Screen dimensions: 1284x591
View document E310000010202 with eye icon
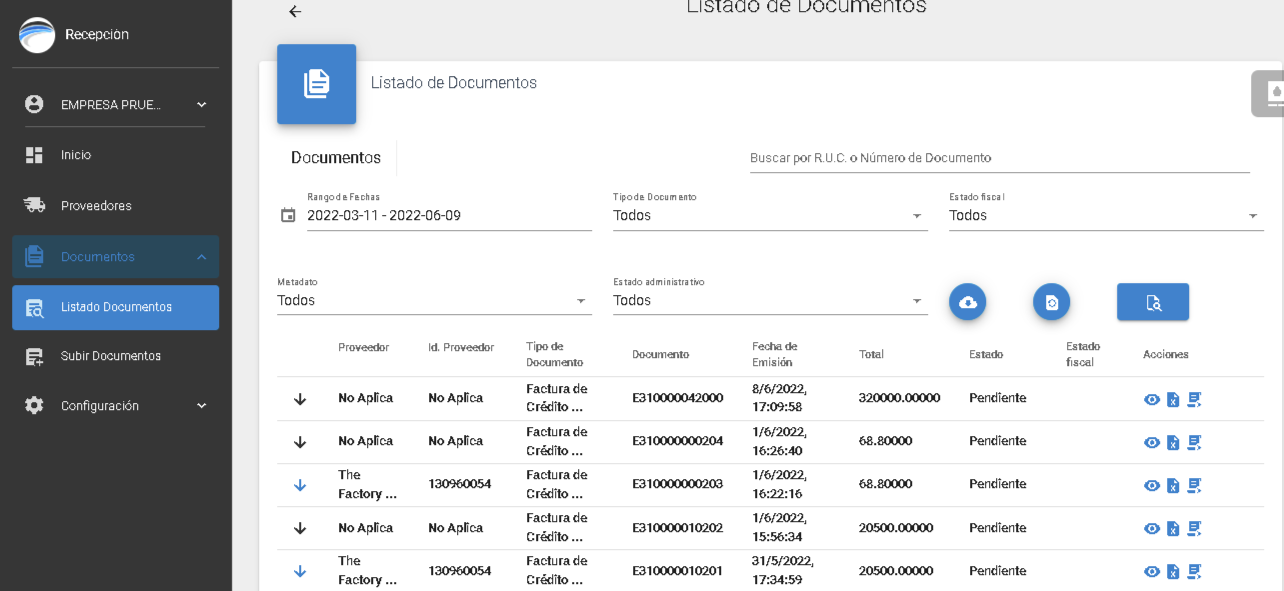pyautogui.click(x=1152, y=529)
